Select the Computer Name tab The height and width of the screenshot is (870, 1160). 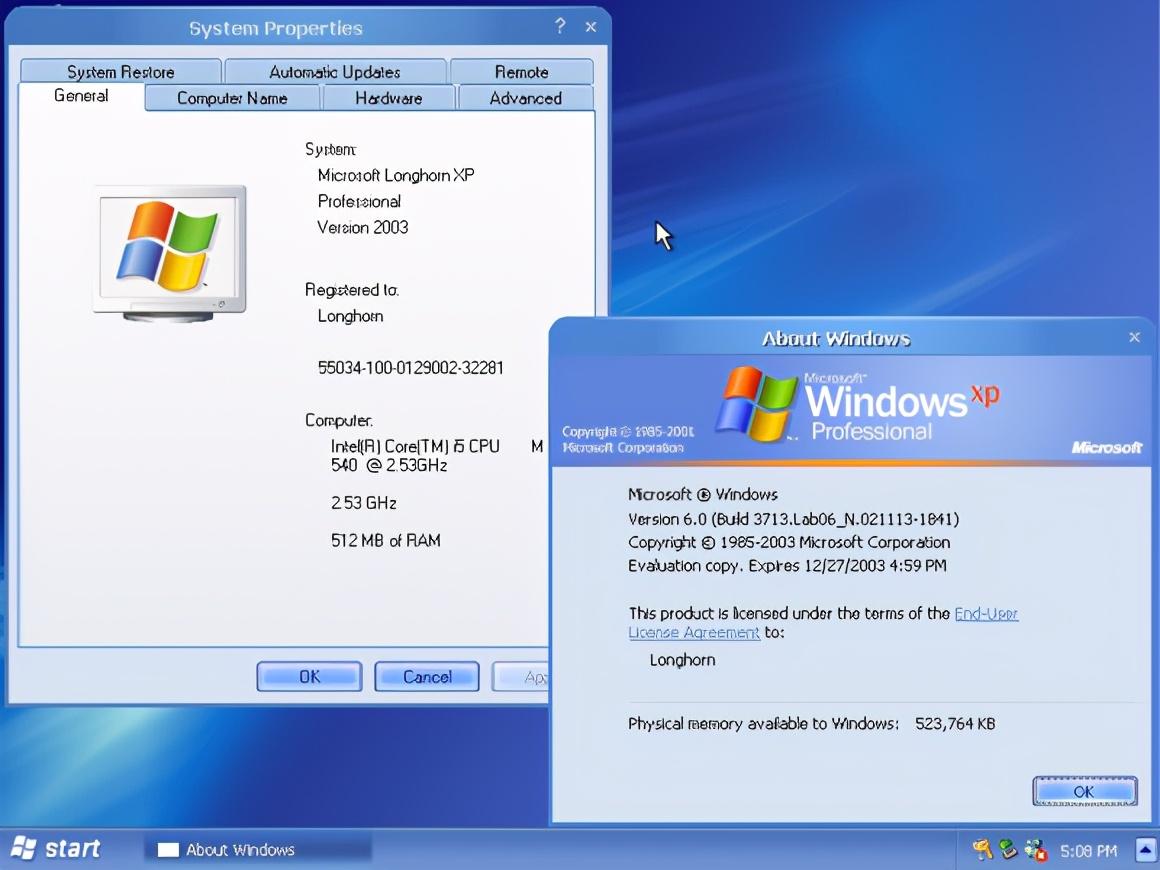click(232, 98)
